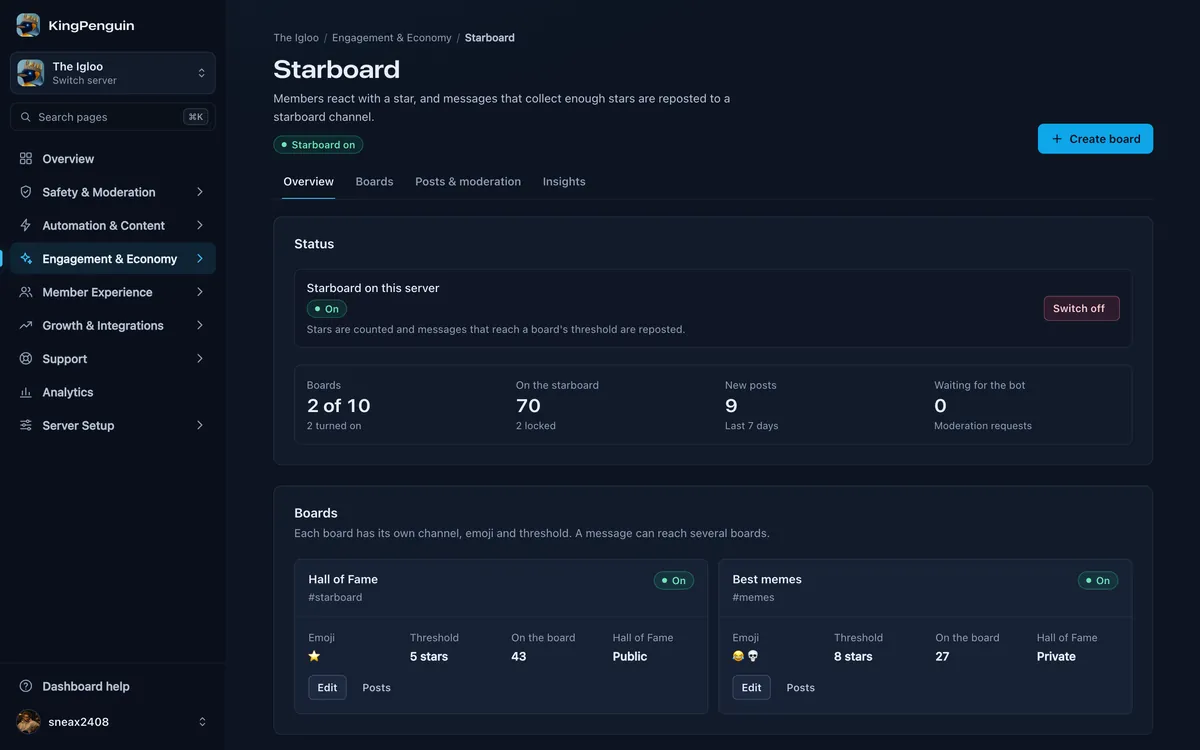The image size is (1200, 750).
Task: Click the On badge under Starboard on this server
Action: tap(327, 309)
